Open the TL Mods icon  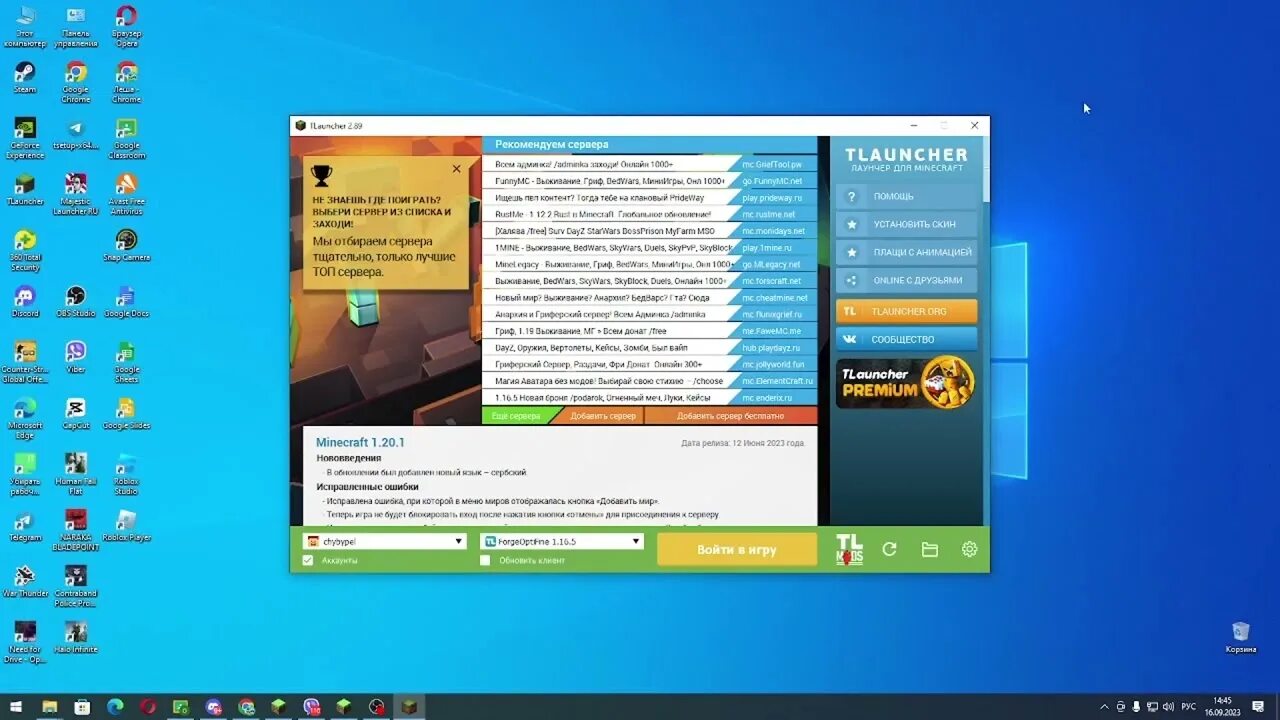coord(849,549)
